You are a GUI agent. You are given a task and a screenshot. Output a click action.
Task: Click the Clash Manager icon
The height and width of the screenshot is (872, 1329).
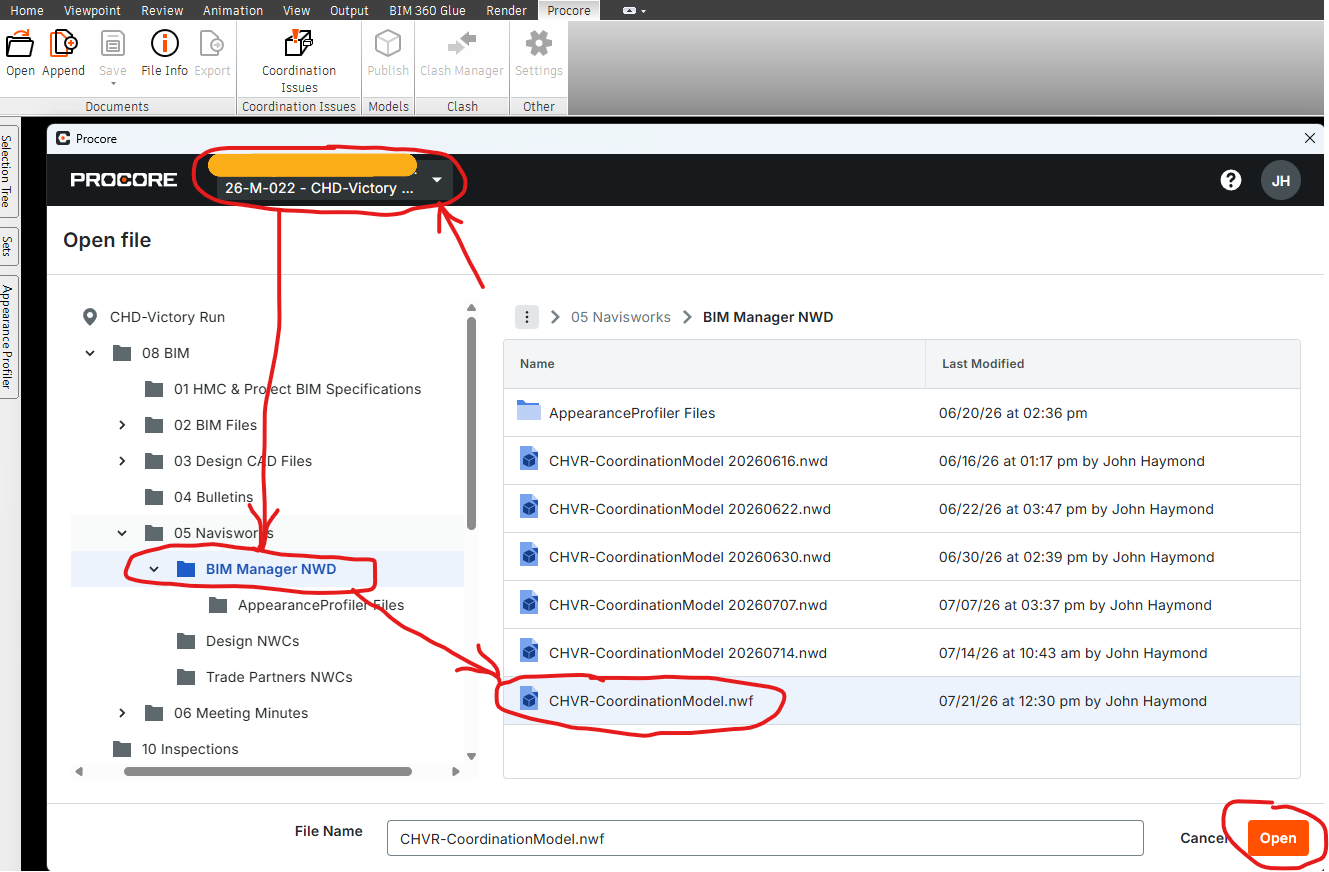pyautogui.click(x=462, y=44)
